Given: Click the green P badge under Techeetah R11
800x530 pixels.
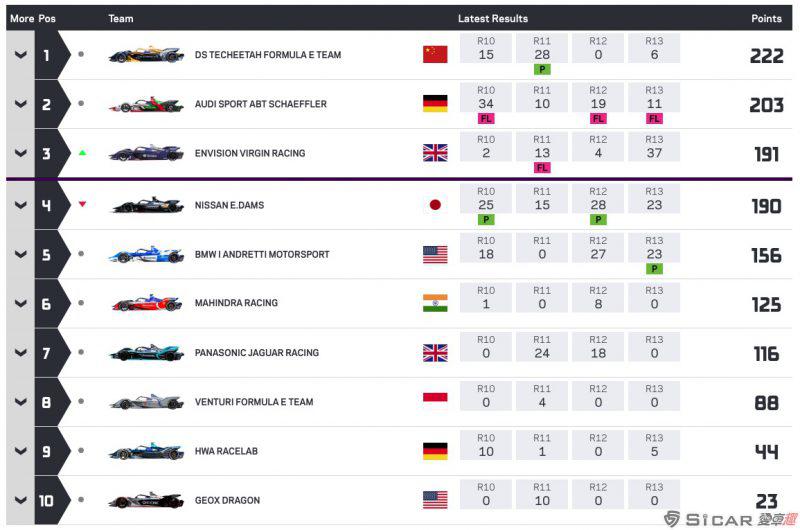Looking at the screenshot, I should click(542, 69).
